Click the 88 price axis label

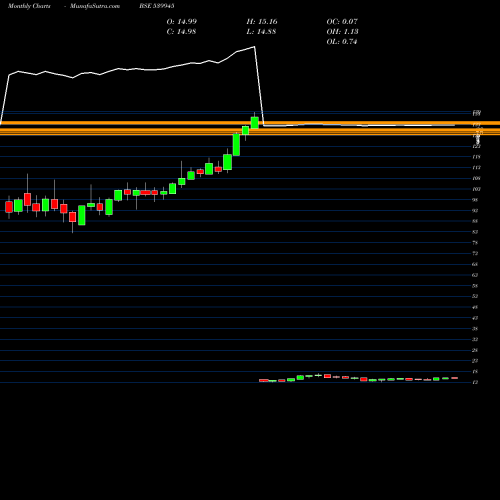[x=476, y=221]
